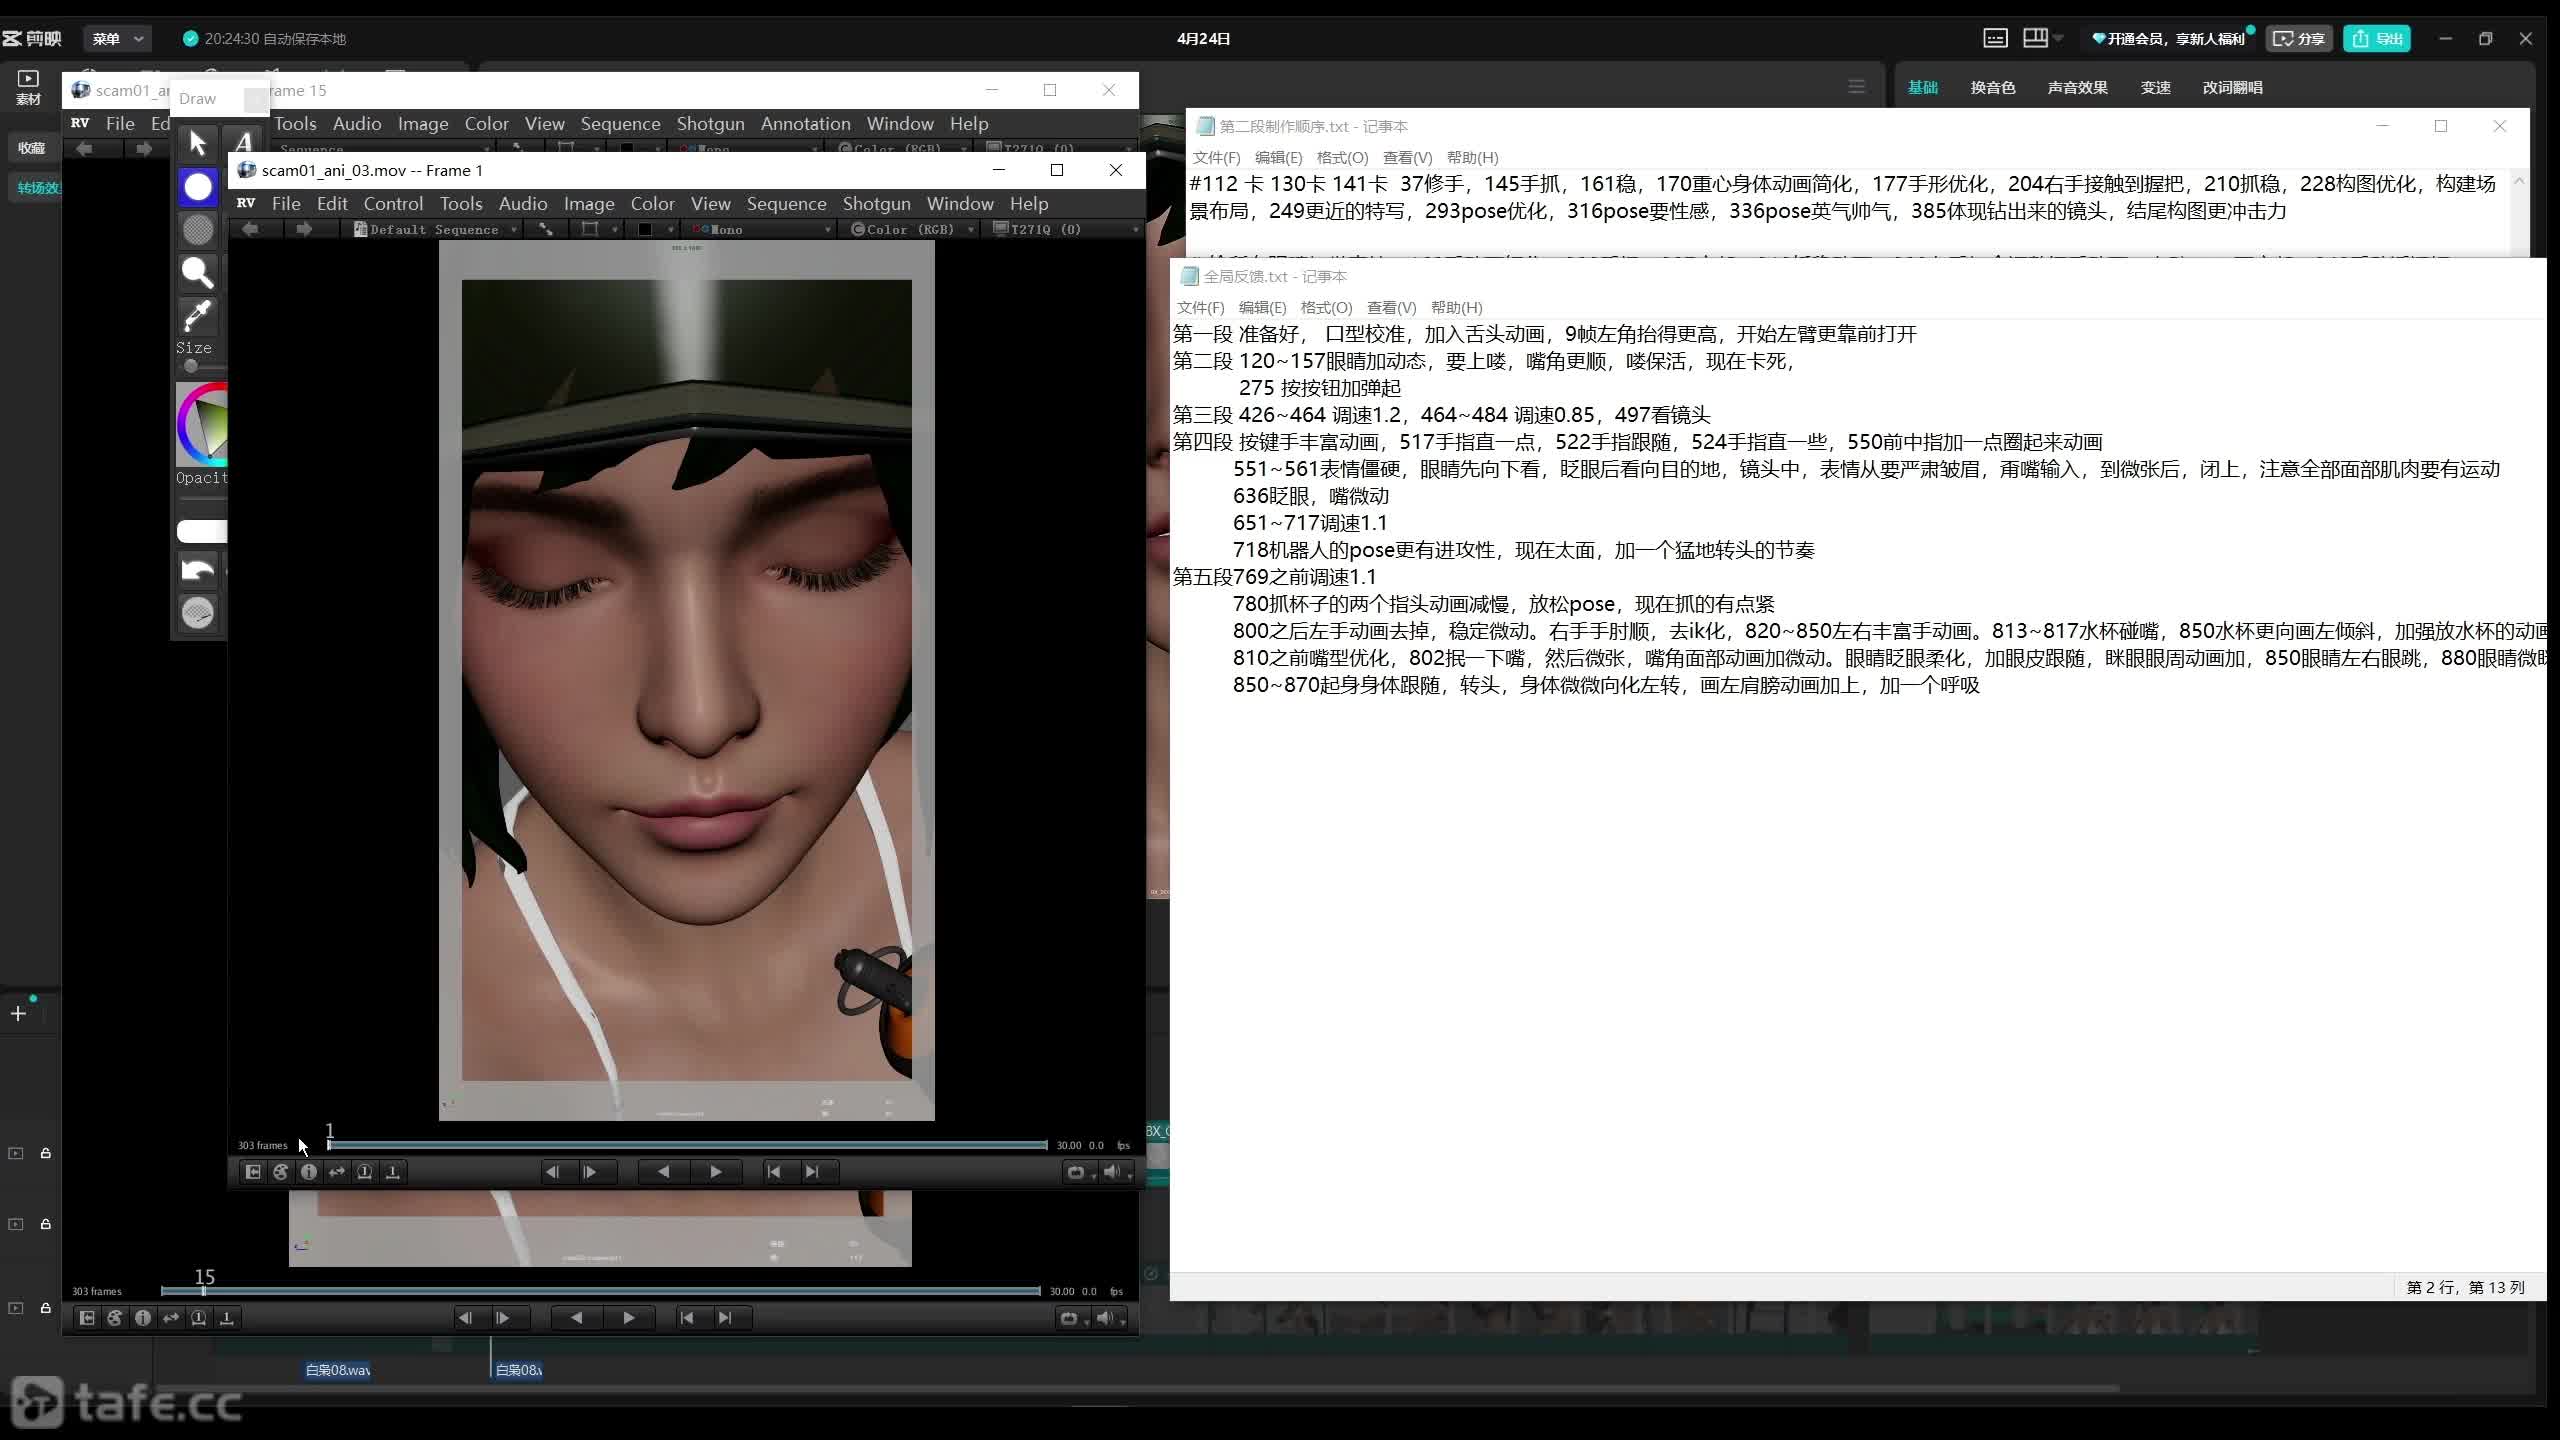Toggle loop mode in back RV window
The height and width of the screenshot is (1440, 2560).
(1069, 1318)
